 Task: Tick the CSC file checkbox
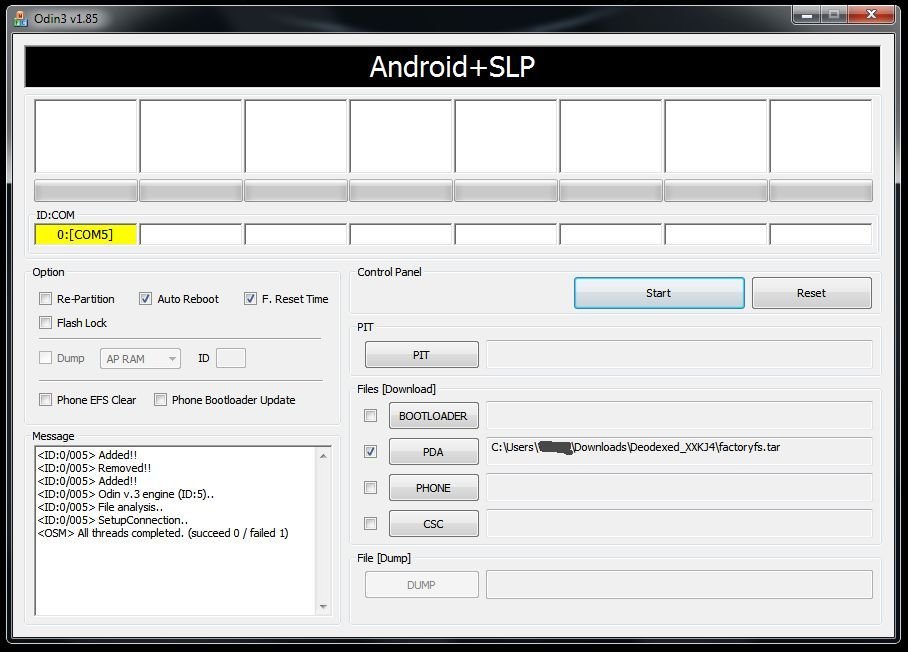tap(371, 523)
